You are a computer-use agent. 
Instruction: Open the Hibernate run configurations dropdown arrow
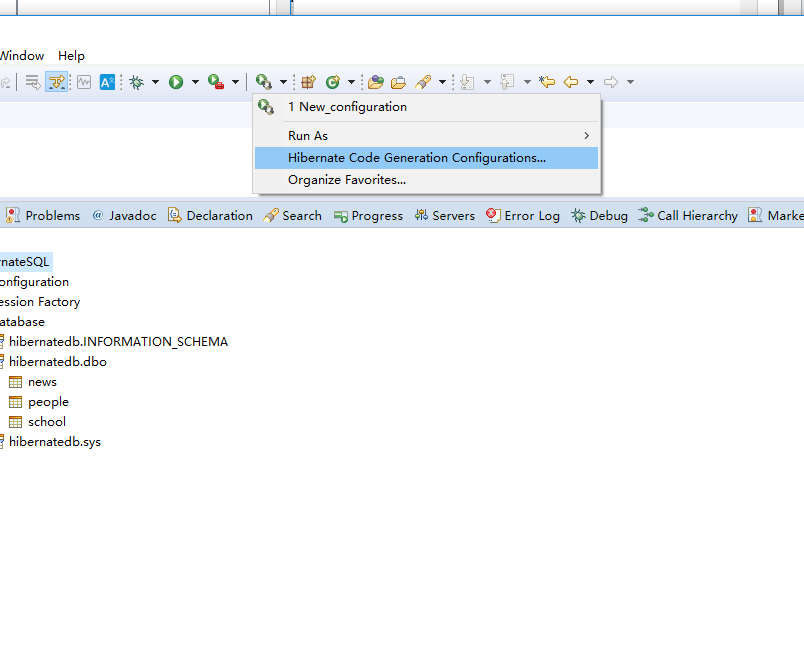tap(283, 82)
